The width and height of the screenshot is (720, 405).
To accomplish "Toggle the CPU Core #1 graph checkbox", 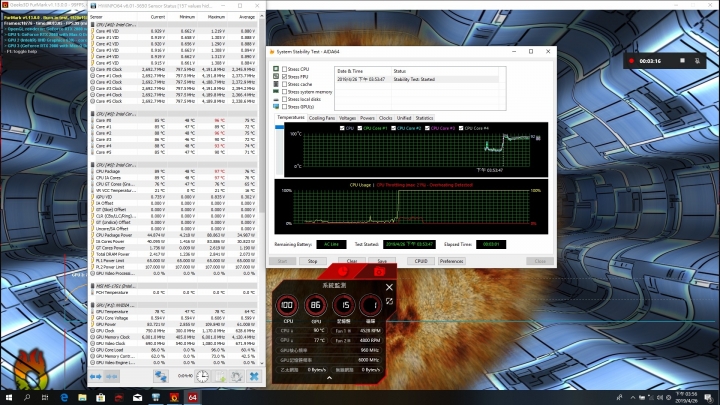I will [360, 128].
